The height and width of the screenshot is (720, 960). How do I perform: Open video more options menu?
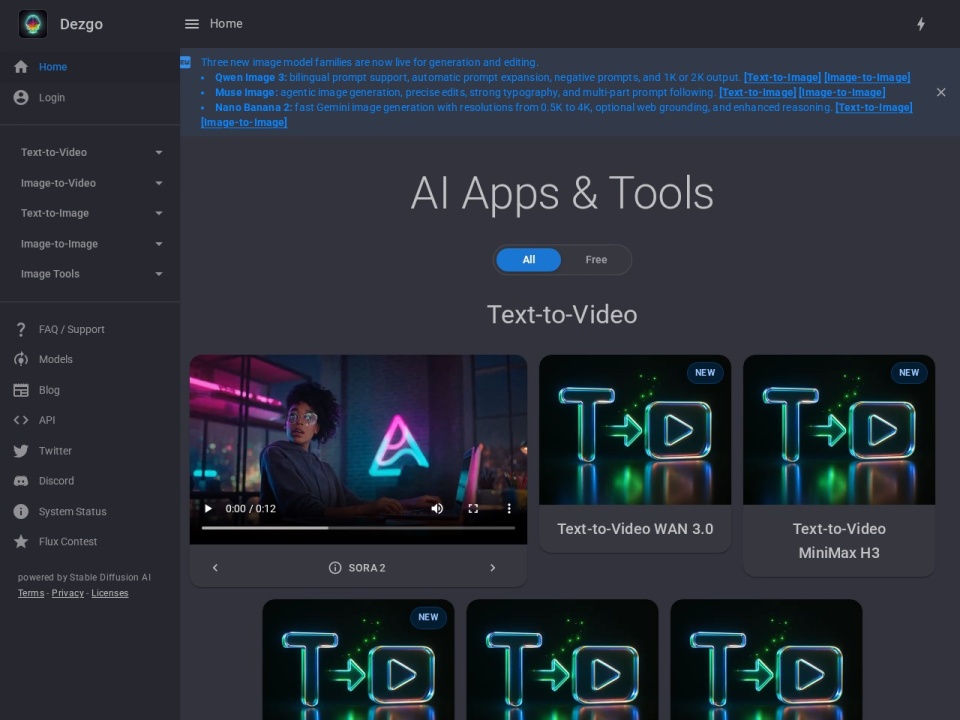pyautogui.click(x=509, y=509)
